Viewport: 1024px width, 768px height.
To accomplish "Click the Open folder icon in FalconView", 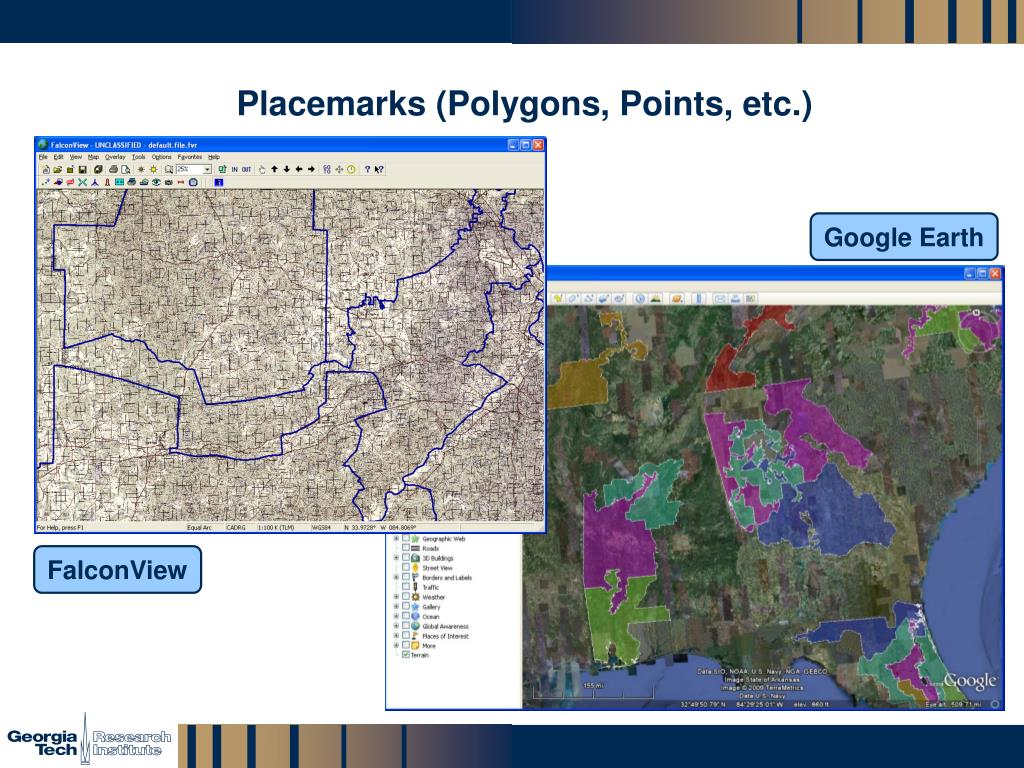I will click(x=57, y=169).
